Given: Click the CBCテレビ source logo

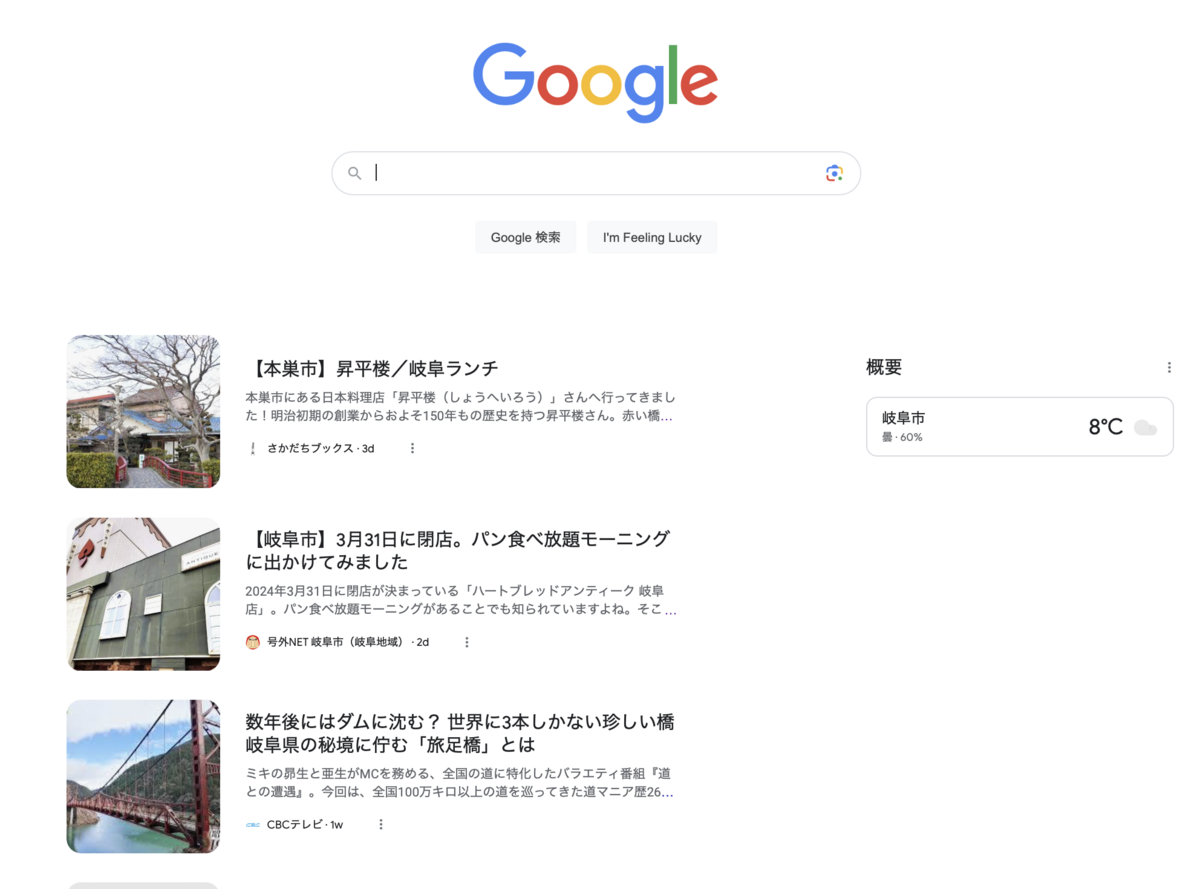Looking at the screenshot, I should 253,825.
